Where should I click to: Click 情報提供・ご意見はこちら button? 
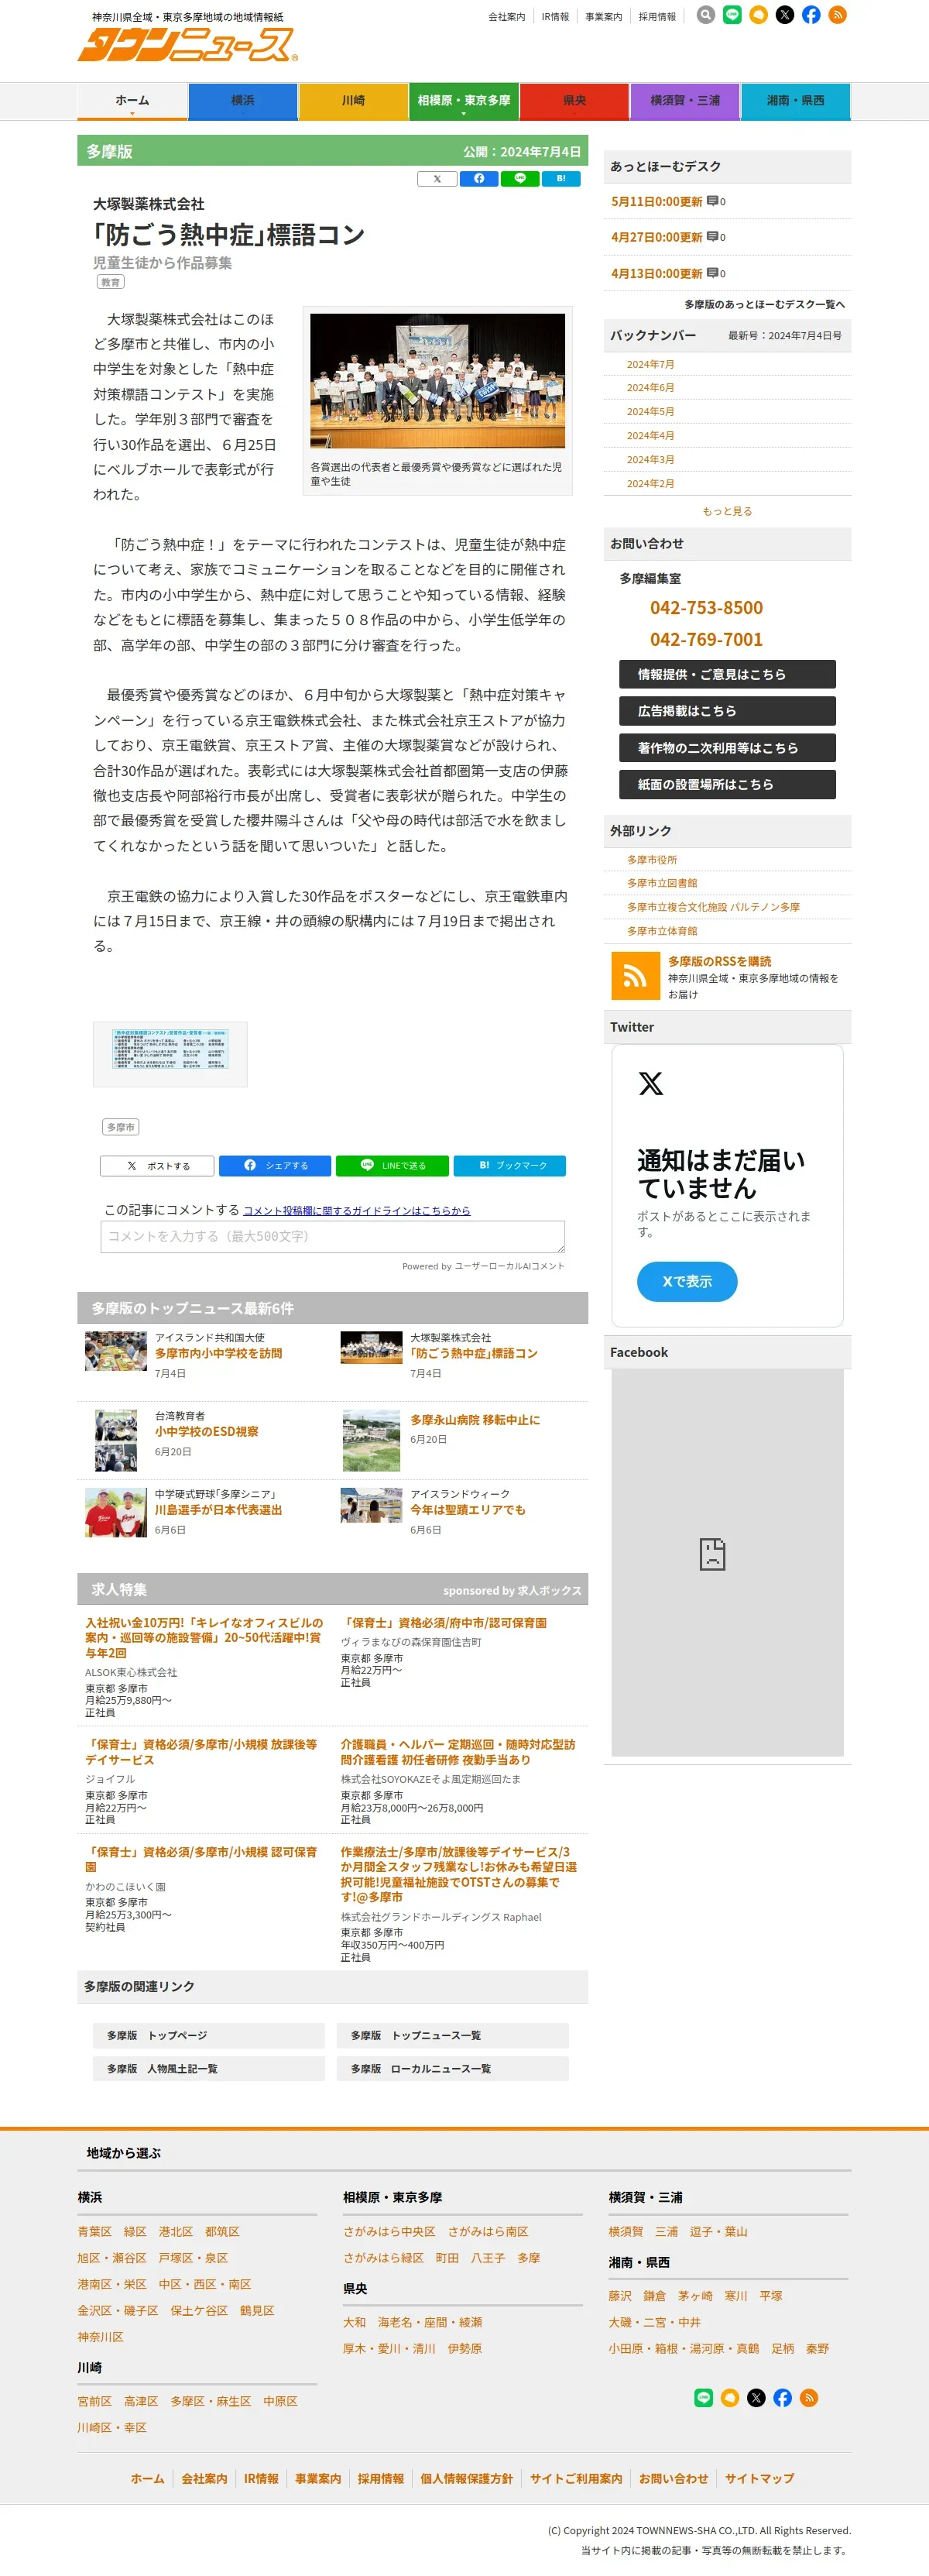coord(727,675)
